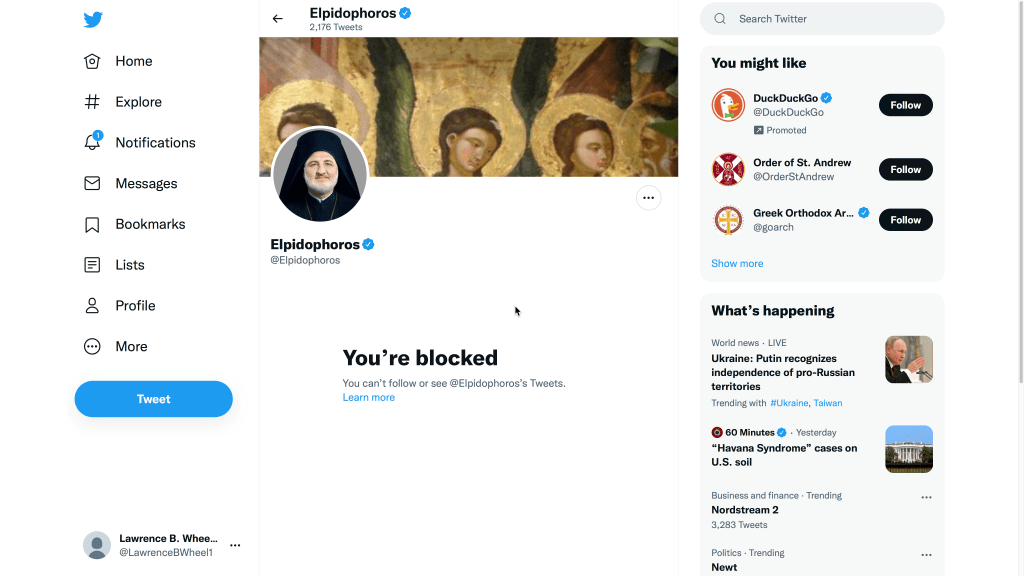Viewport: 1024px width, 576px height.
Task: Open the Lists page icon
Action: pyautogui.click(x=92, y=265)
